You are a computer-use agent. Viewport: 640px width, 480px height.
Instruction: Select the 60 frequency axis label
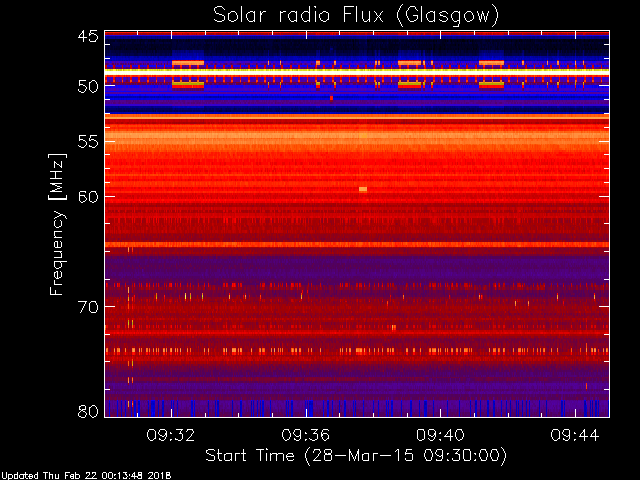(x=88, y=197)
